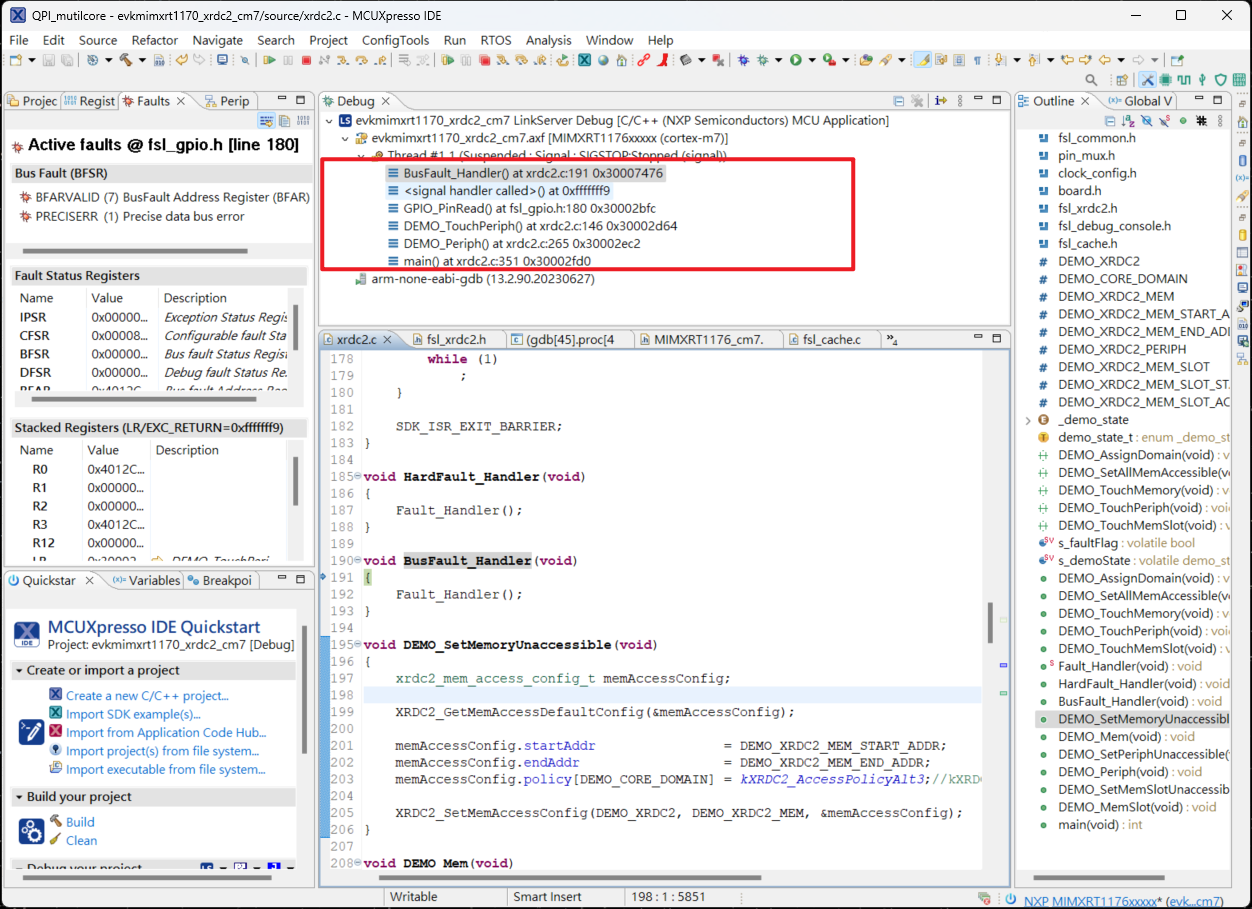Click 'Import SDK example(s)...' link
The width and height of the screenshot is (1252, 909).
coord(132,714)
